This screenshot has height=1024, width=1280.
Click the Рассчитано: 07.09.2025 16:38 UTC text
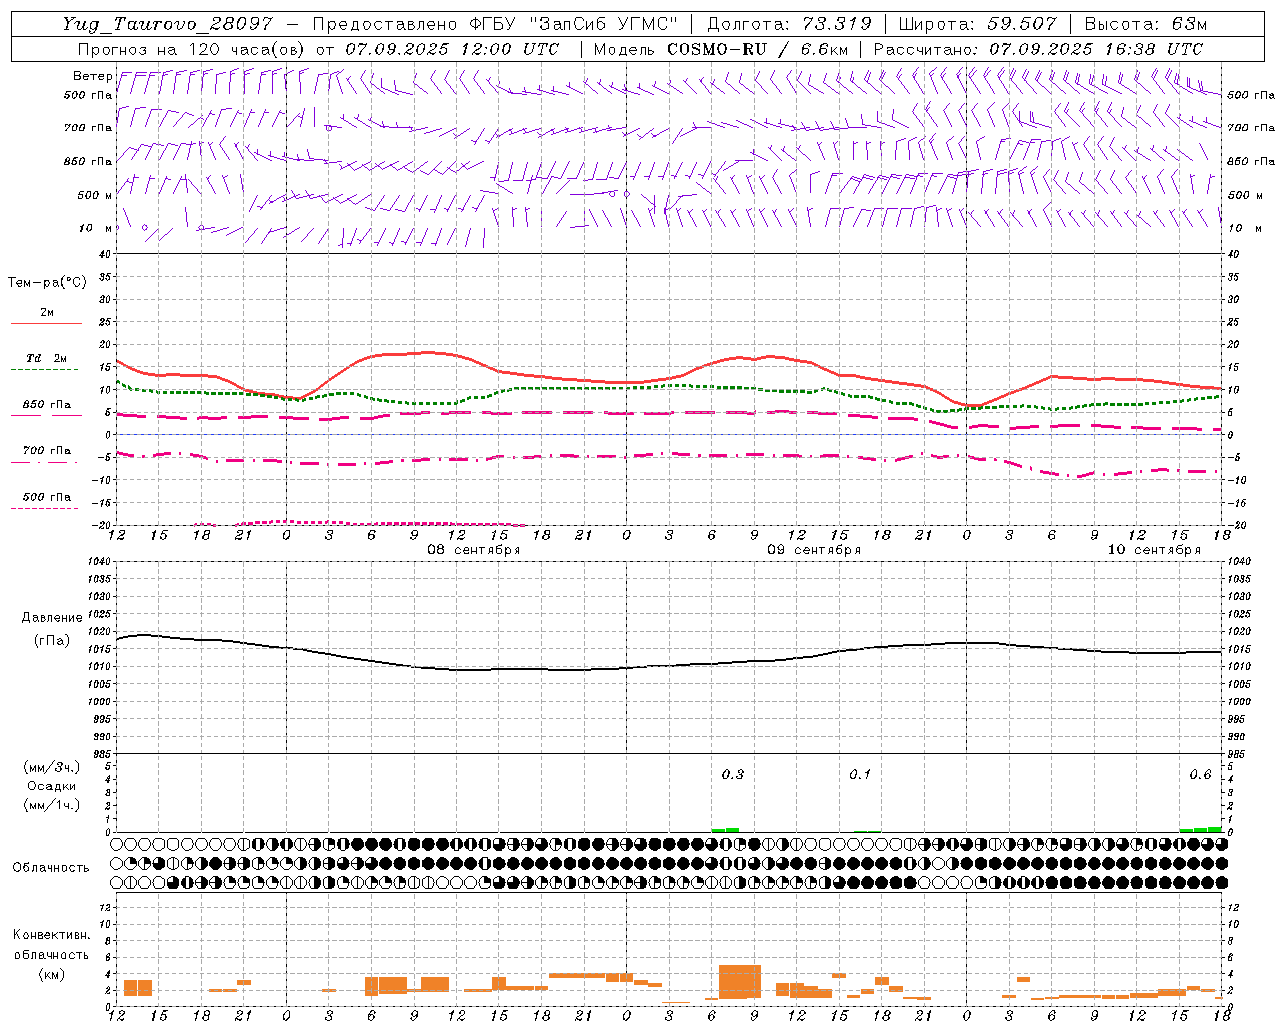[1038, 48]
